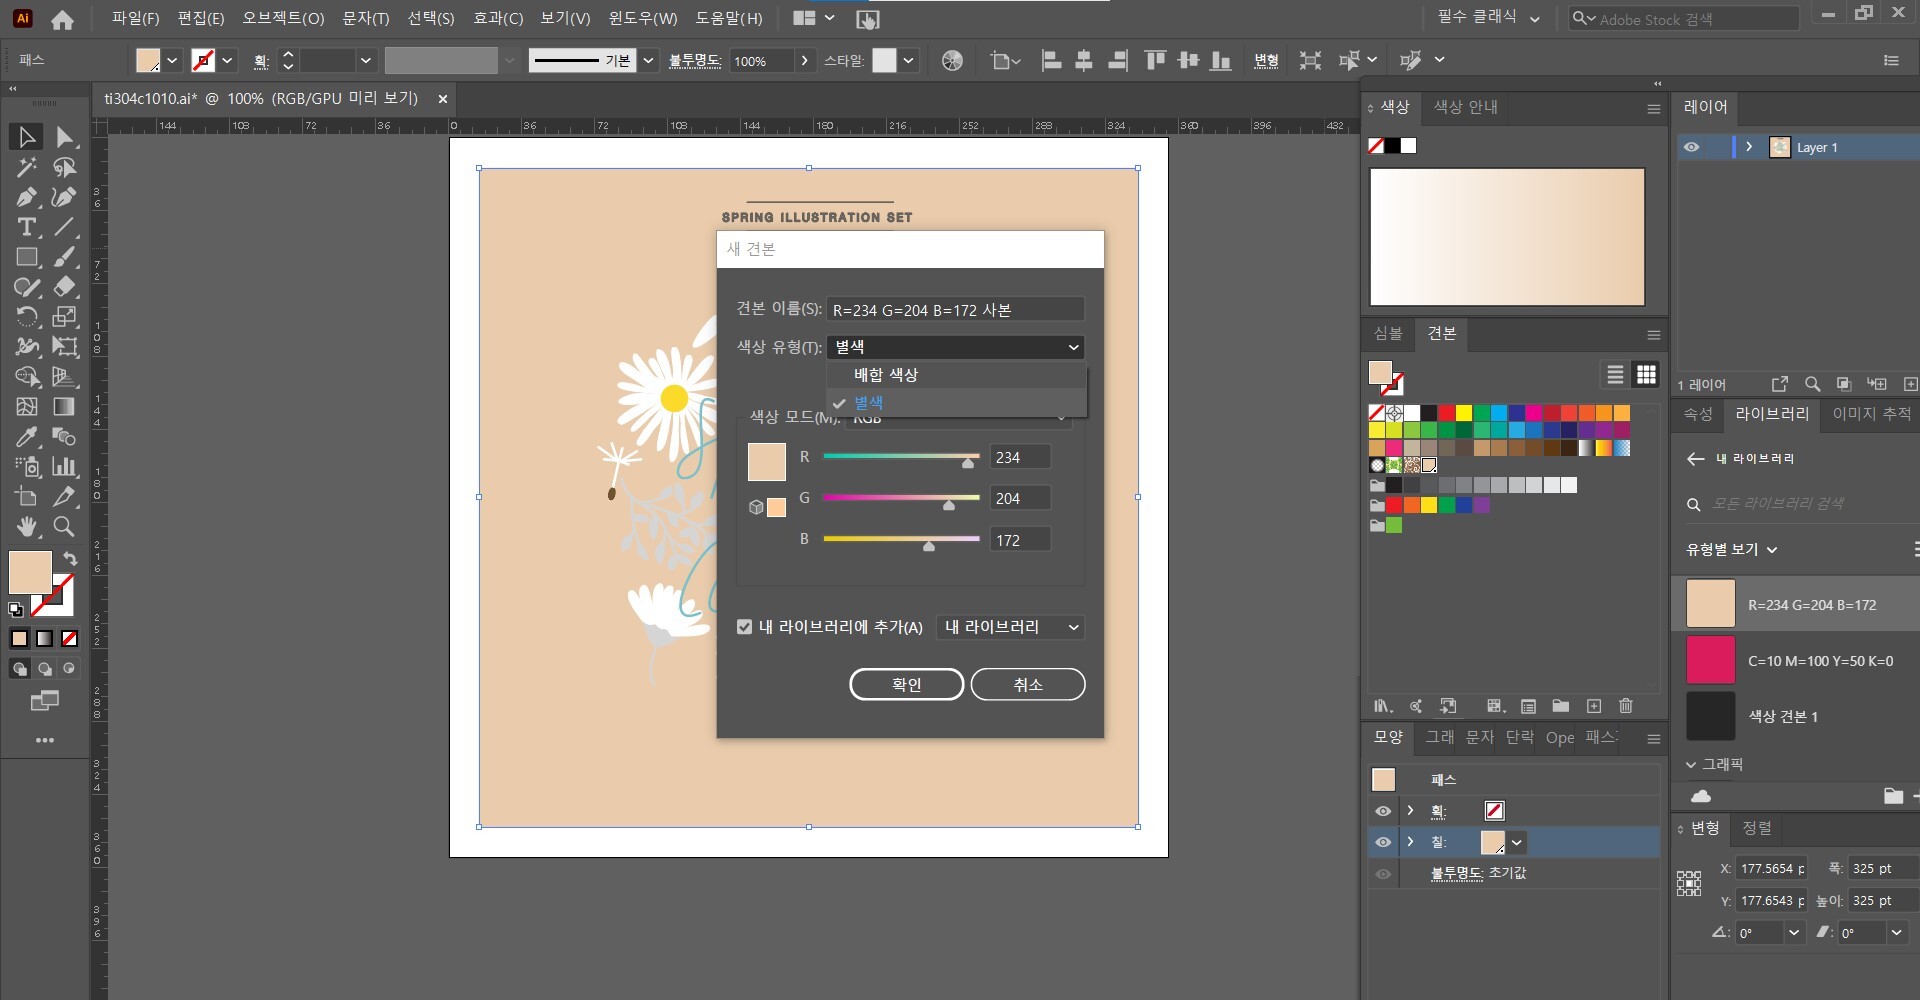This screenshot has width=1920, height=1000.
Task: Click the 견본 이름 text field
Action: [x=955, y=310]
